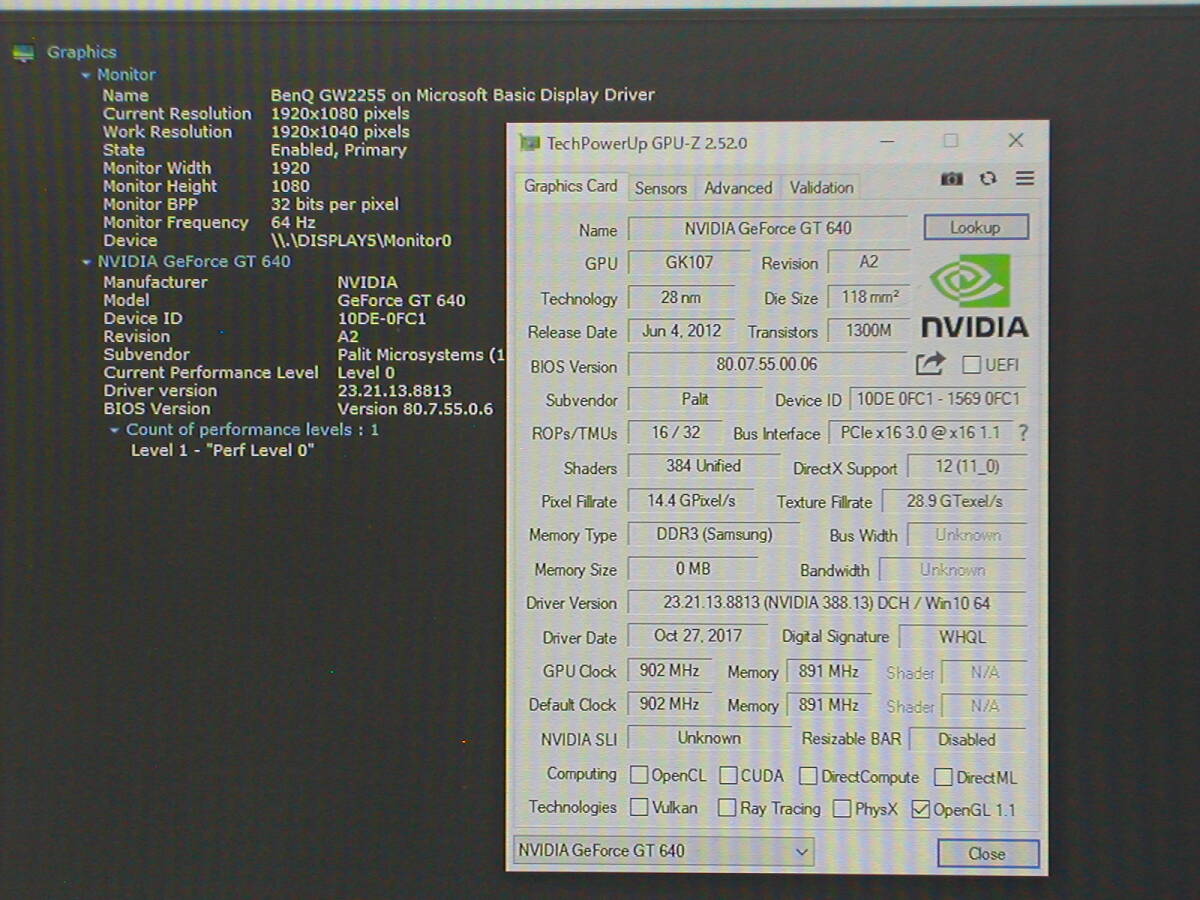The width and height of the screenshot is (1200, 900).
Task: Toggle the DirectML checkbox
Action: pyautogui.click(x=943, y=777)
